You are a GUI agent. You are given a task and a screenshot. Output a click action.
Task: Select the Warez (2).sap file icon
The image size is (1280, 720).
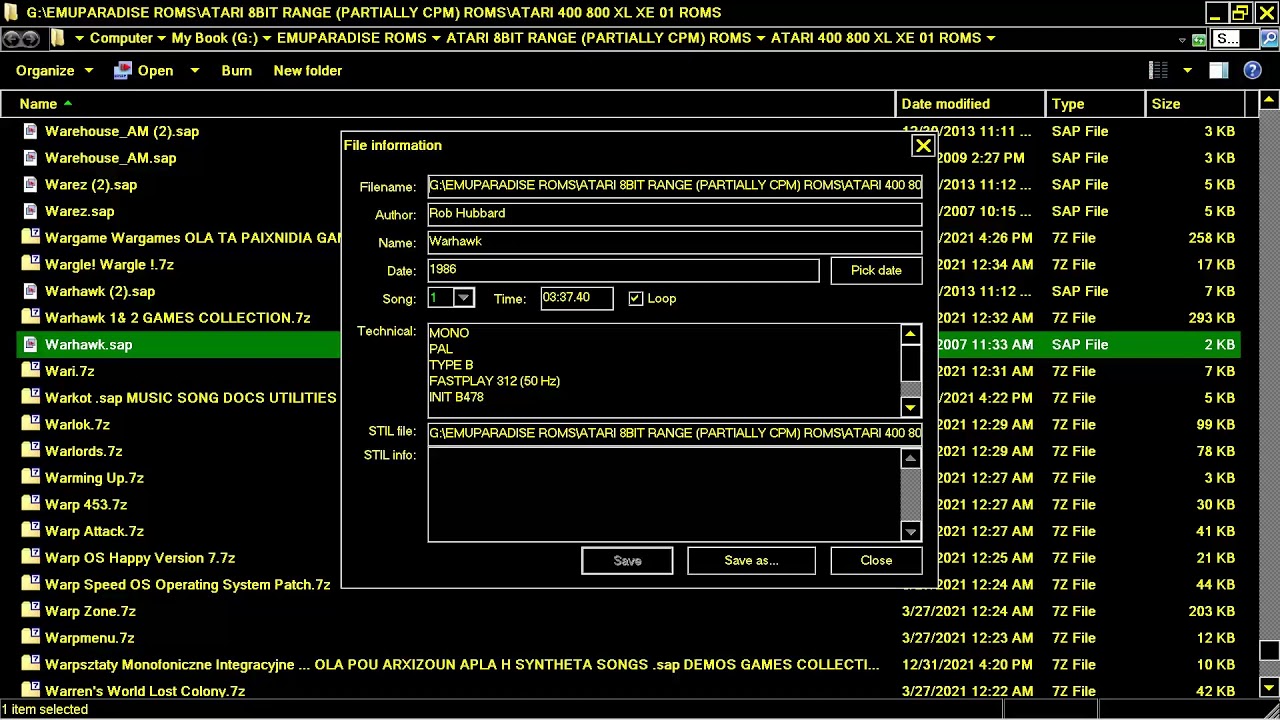[x=30, y=185]
